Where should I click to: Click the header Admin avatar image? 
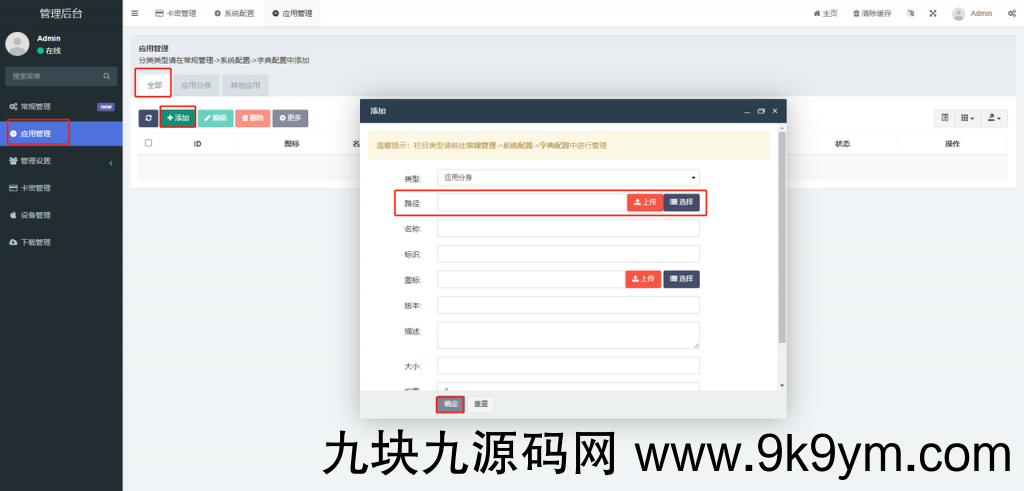(x=958, y=14)
